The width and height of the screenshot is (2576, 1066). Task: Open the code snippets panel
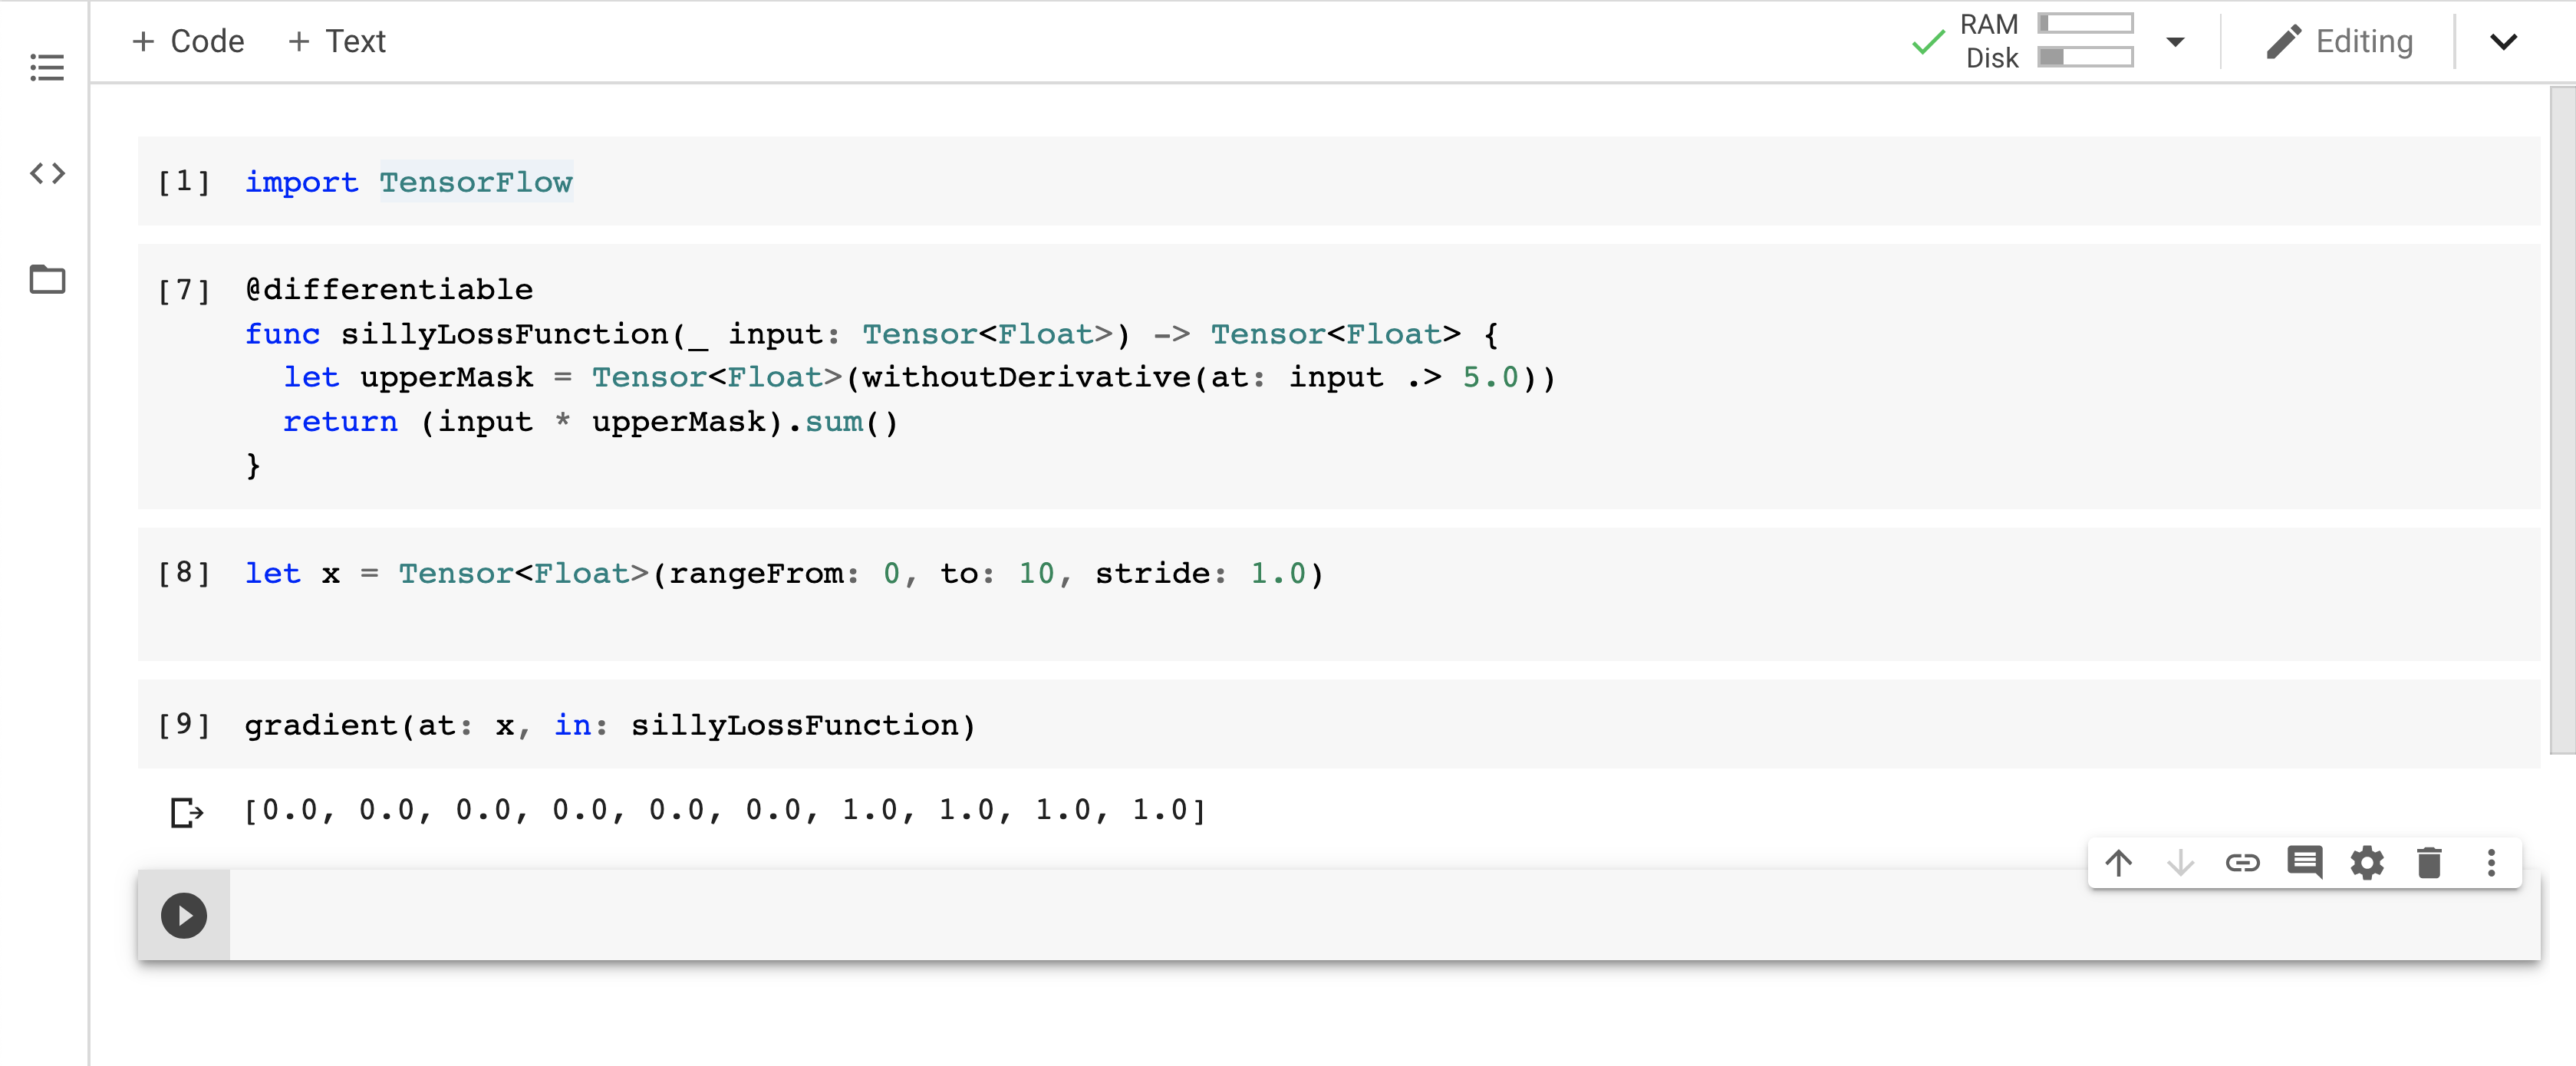tap(47, 172)
